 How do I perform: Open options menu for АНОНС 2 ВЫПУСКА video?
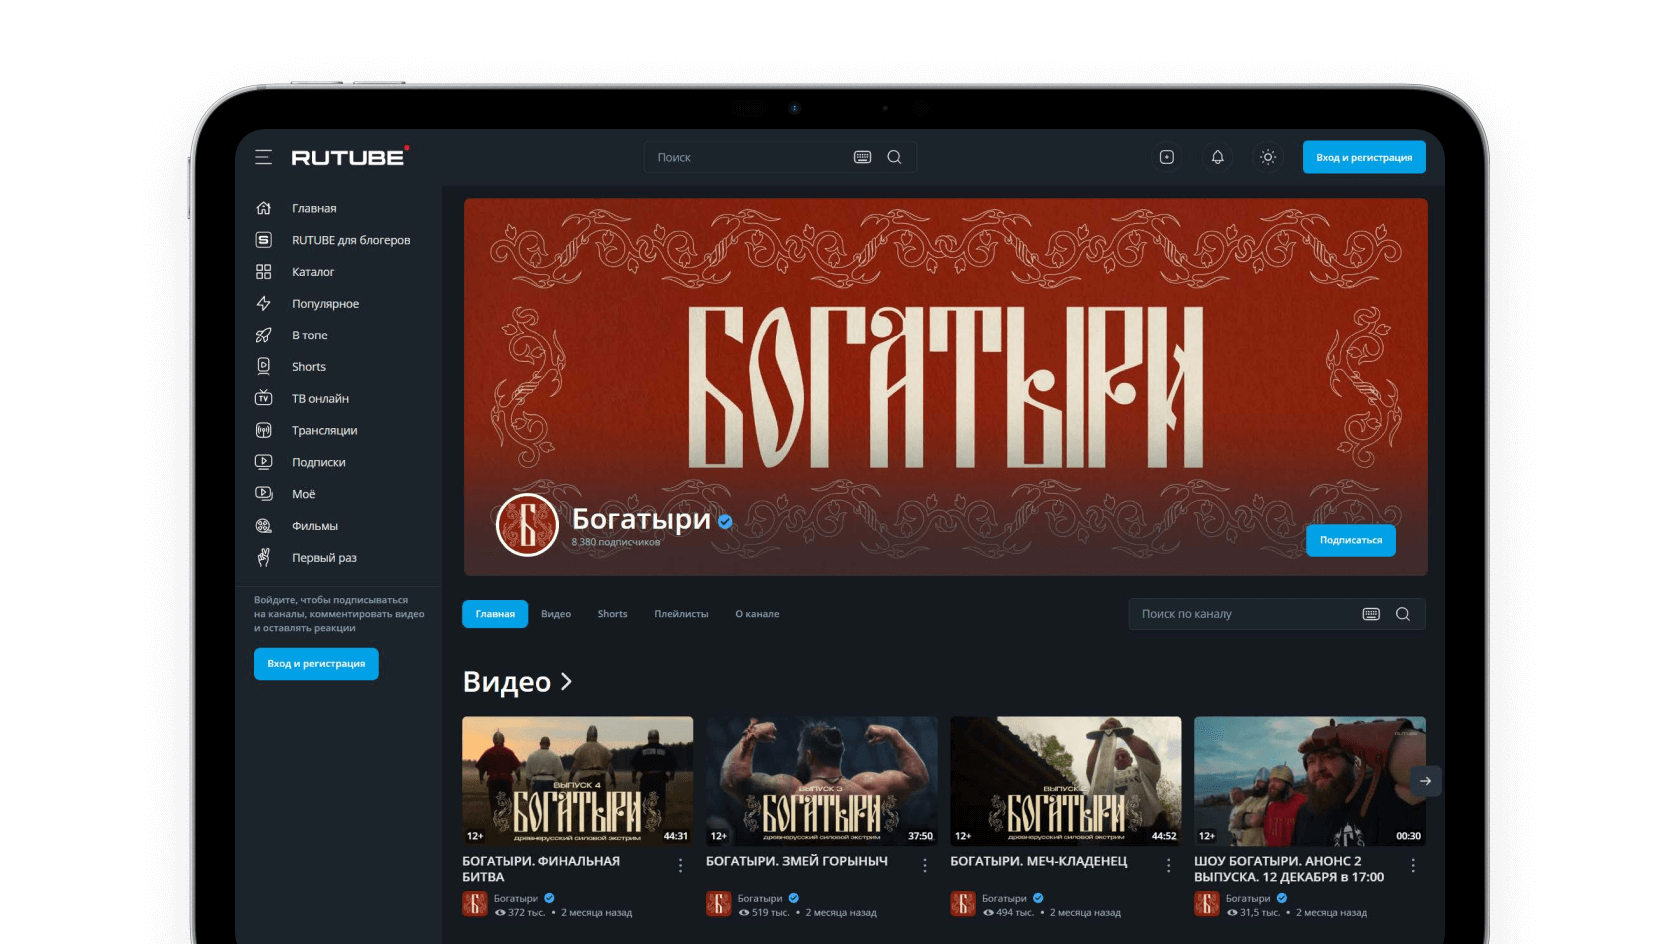point(1413,866)
